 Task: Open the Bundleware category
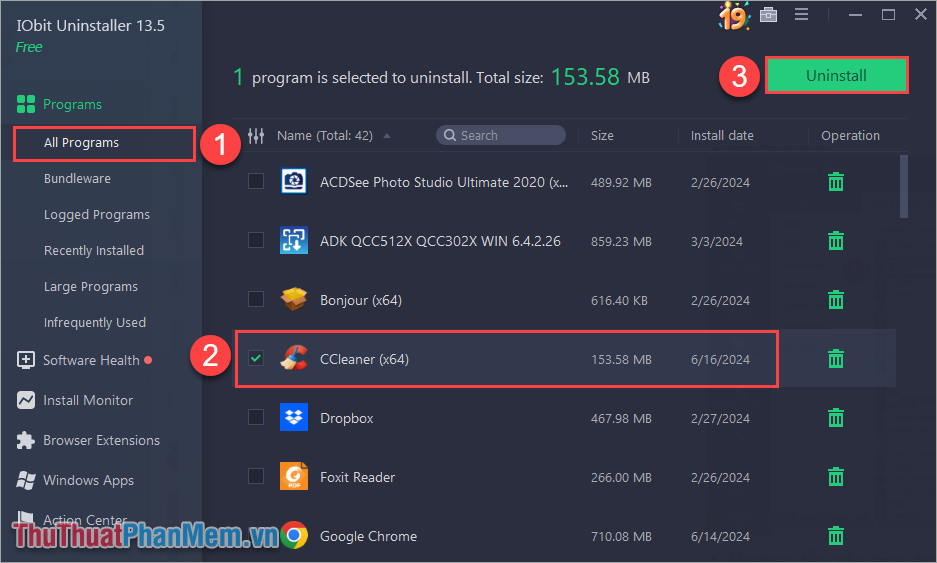tap(77, 179)
